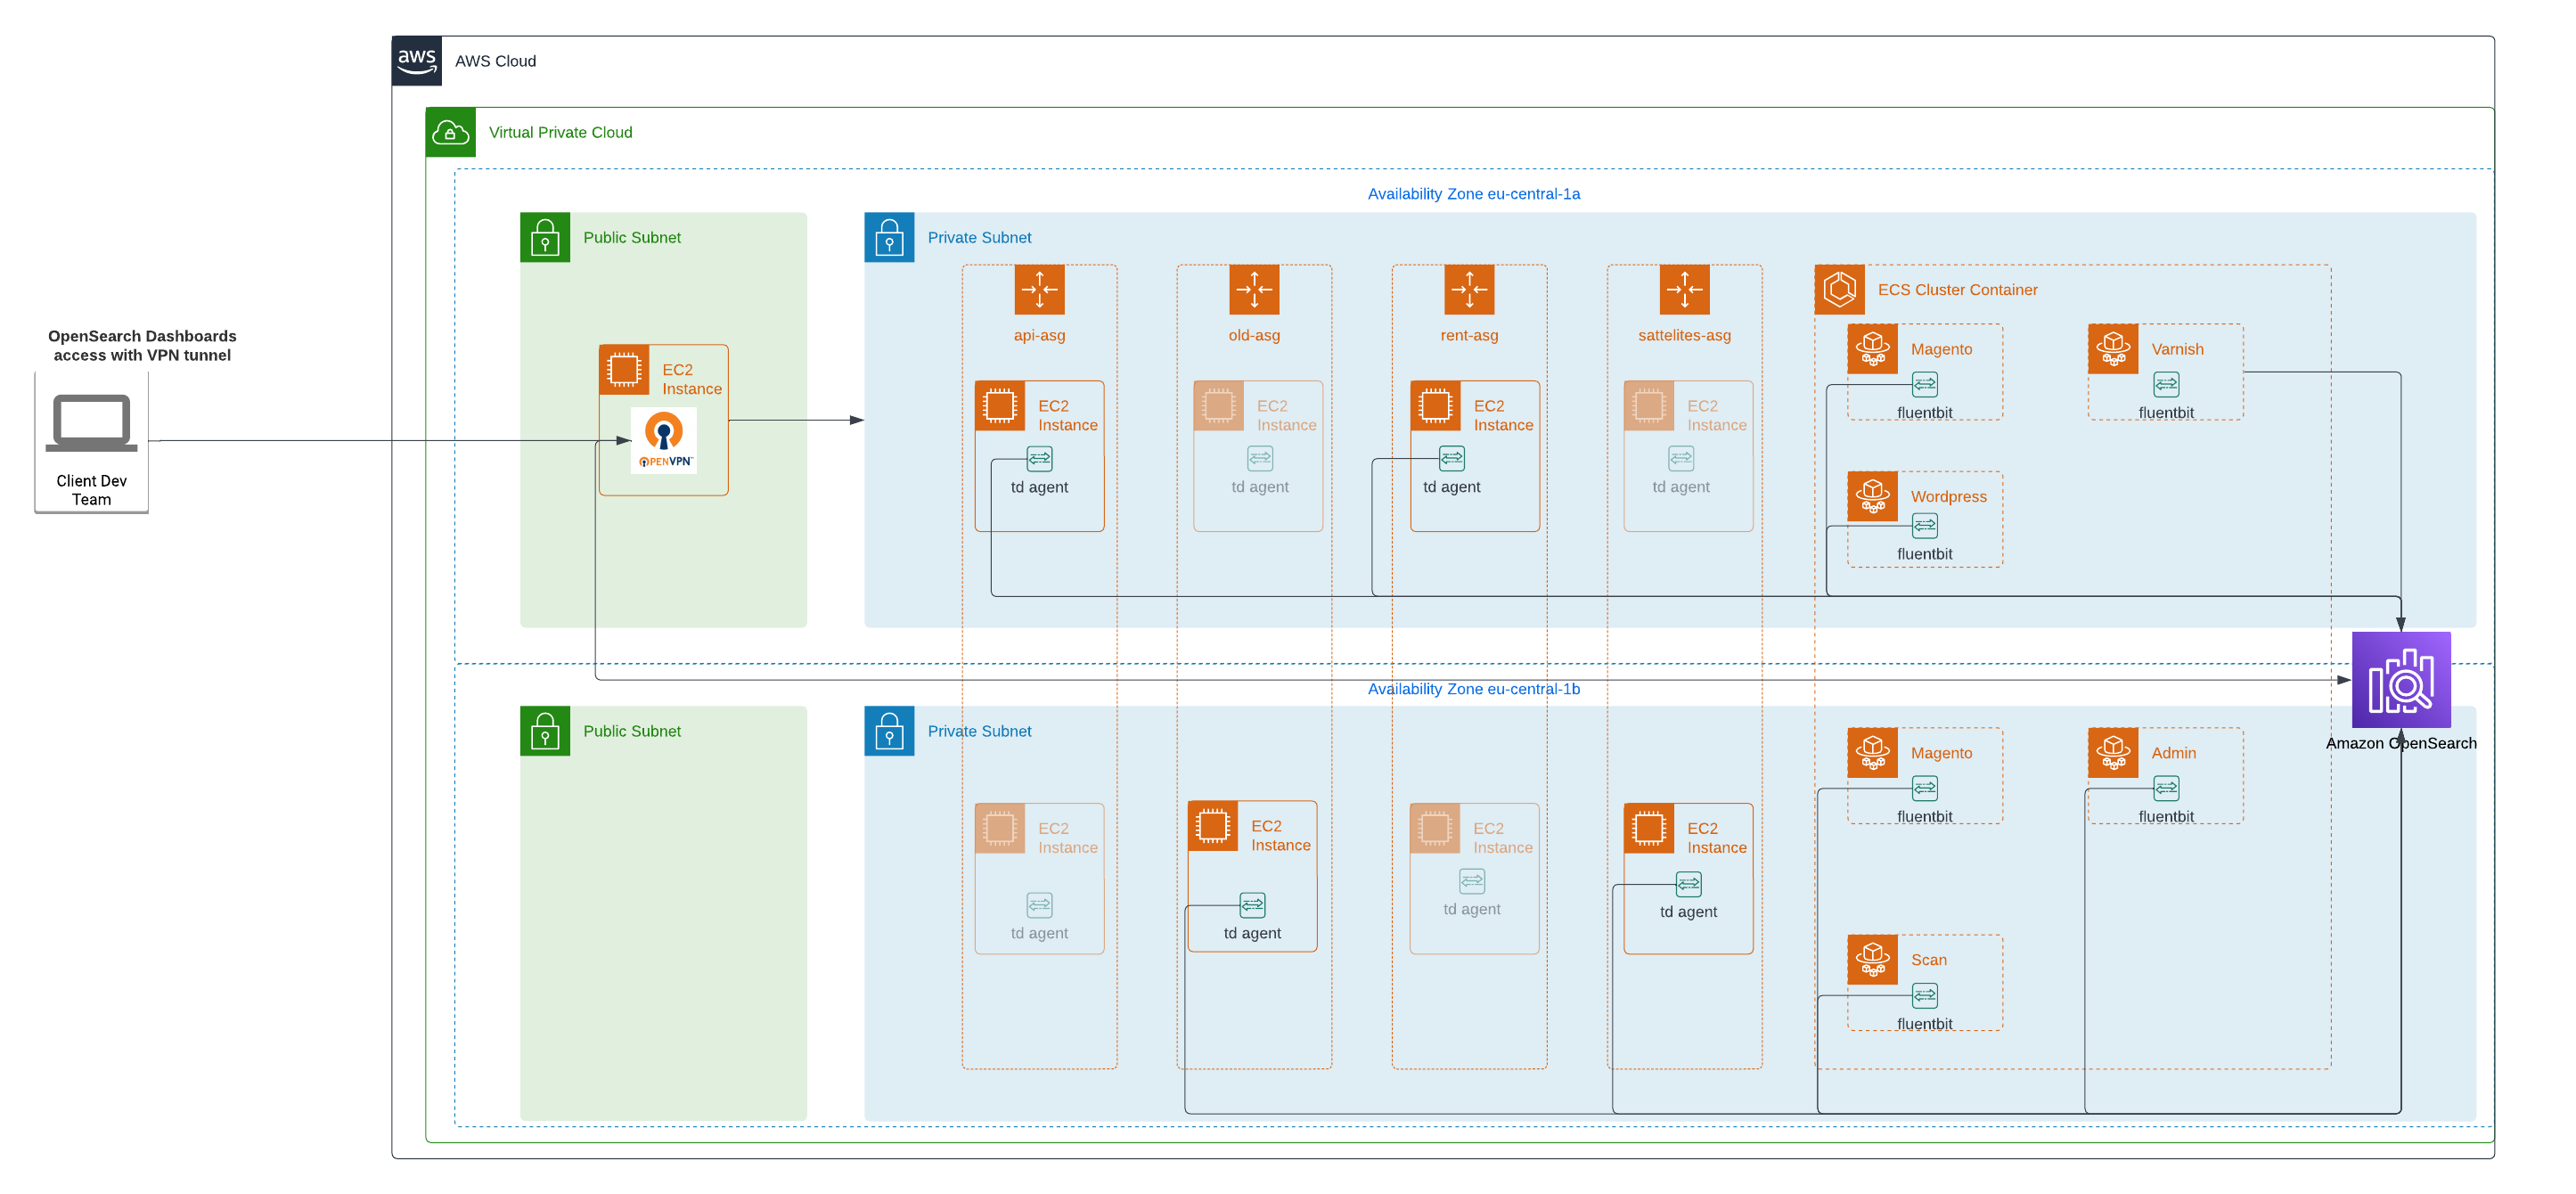
Task: Click the Client Dev Team laptop icon
Action: point(91,422)
